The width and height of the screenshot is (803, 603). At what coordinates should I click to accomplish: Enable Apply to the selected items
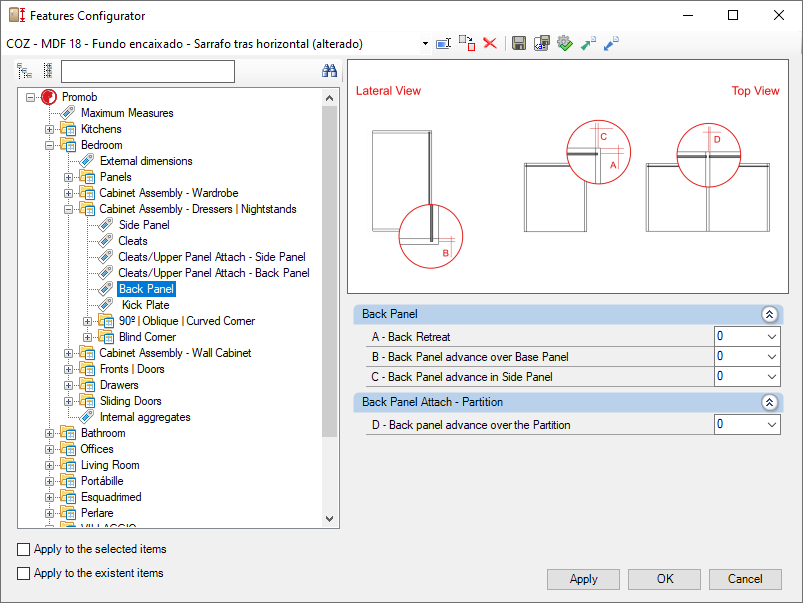tap(24, 549)
